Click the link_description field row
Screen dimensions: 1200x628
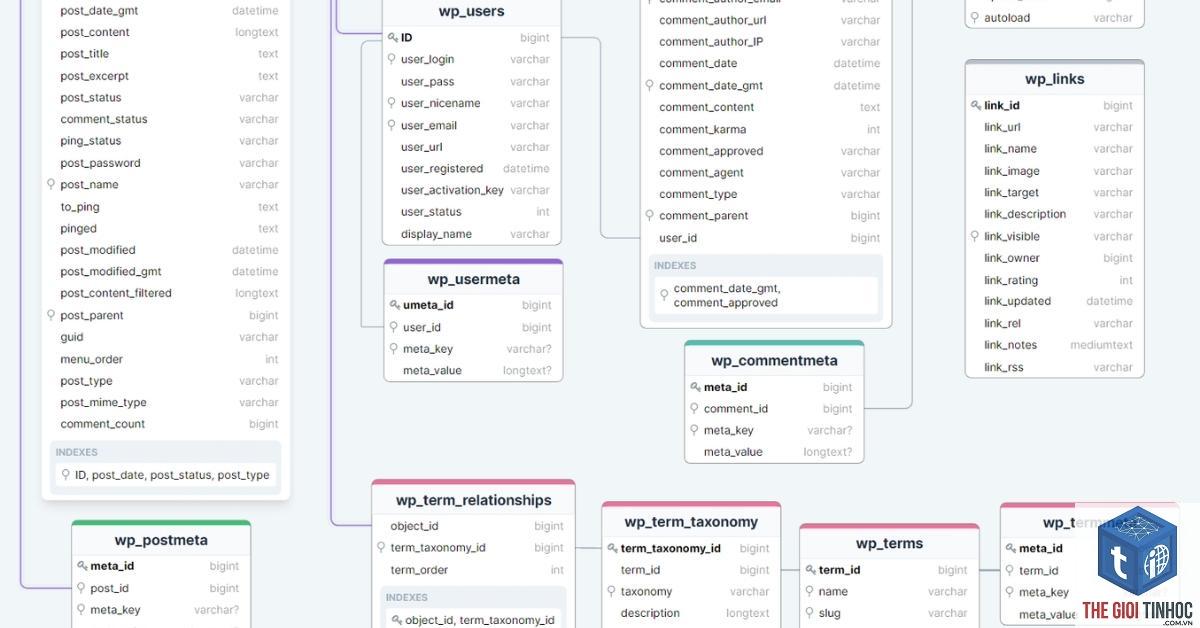[x=1055, y=214]
